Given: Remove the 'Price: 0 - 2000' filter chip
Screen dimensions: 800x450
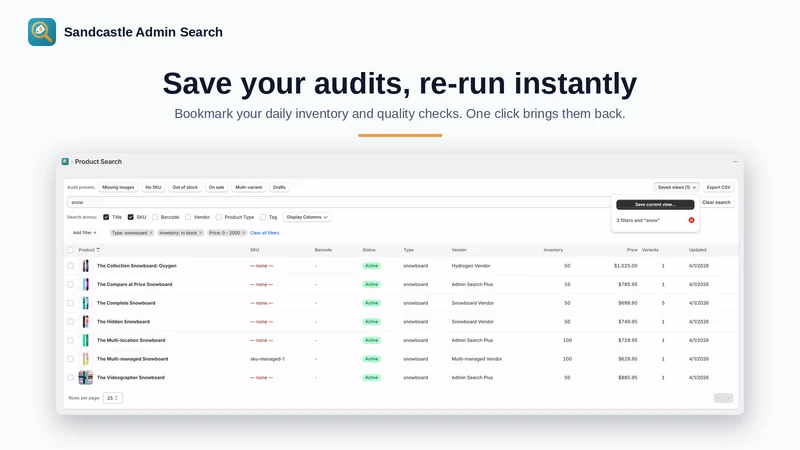Looking at the screenshot, I should (244, 233).
